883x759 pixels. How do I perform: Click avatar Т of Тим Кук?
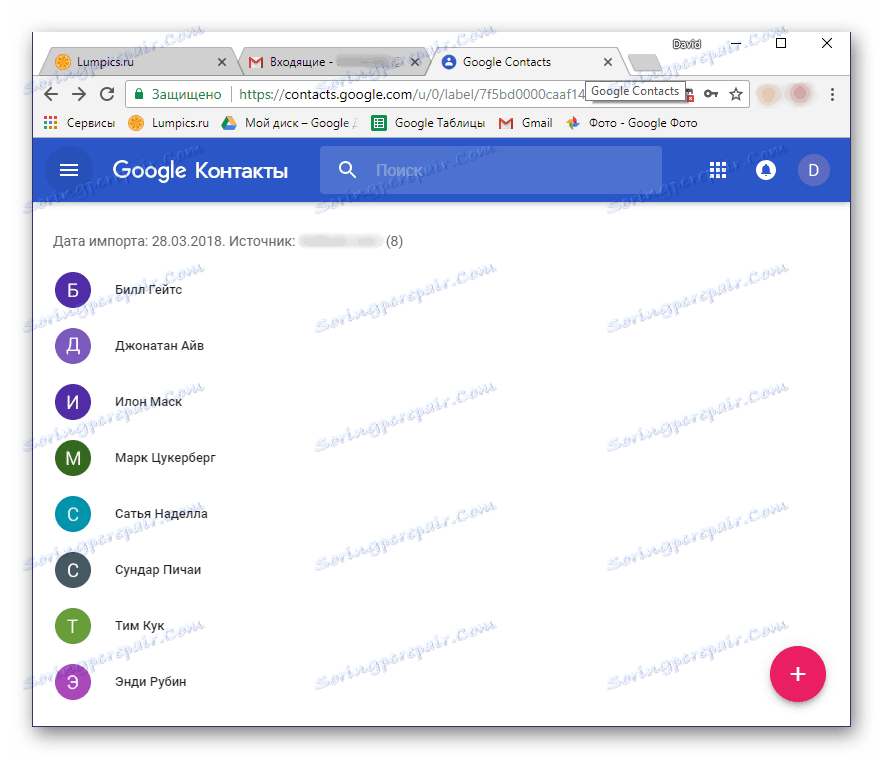click(73, 626)
